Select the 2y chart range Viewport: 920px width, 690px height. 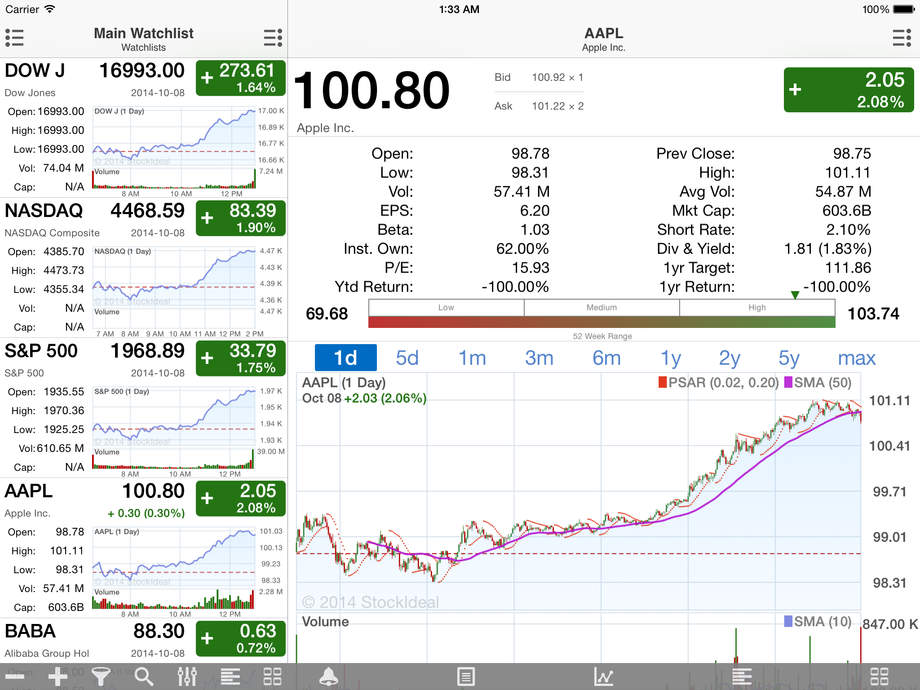click(x=729, y=357)
